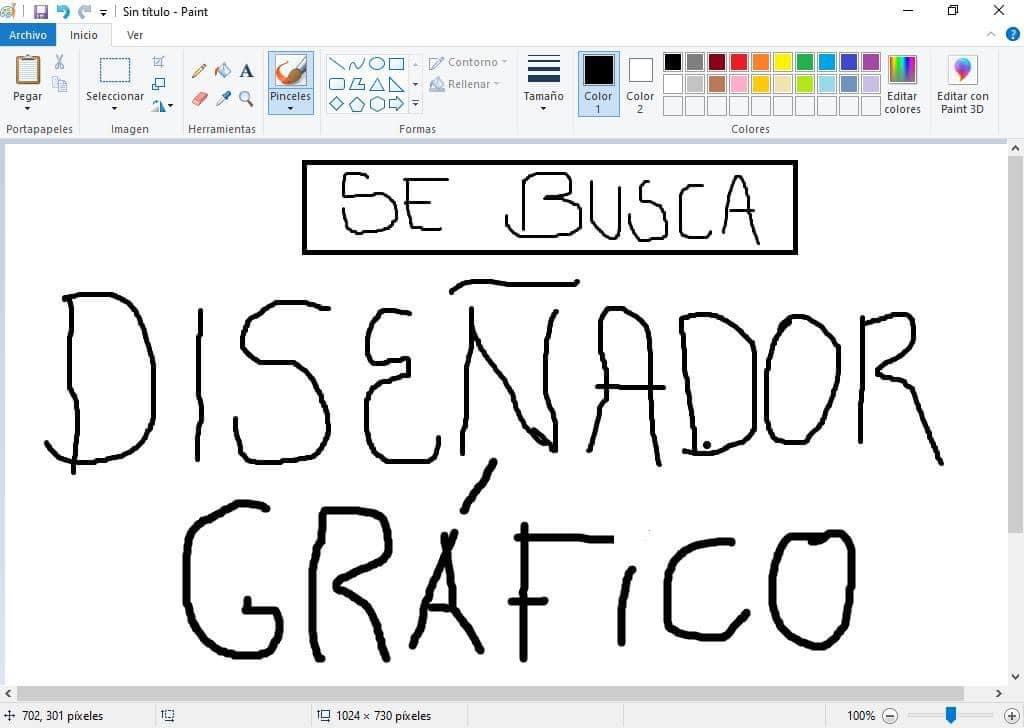Screen dimensions: 1024x728
Task: Click the horizontal scrollbar thumb
Action: coord(490,693)
